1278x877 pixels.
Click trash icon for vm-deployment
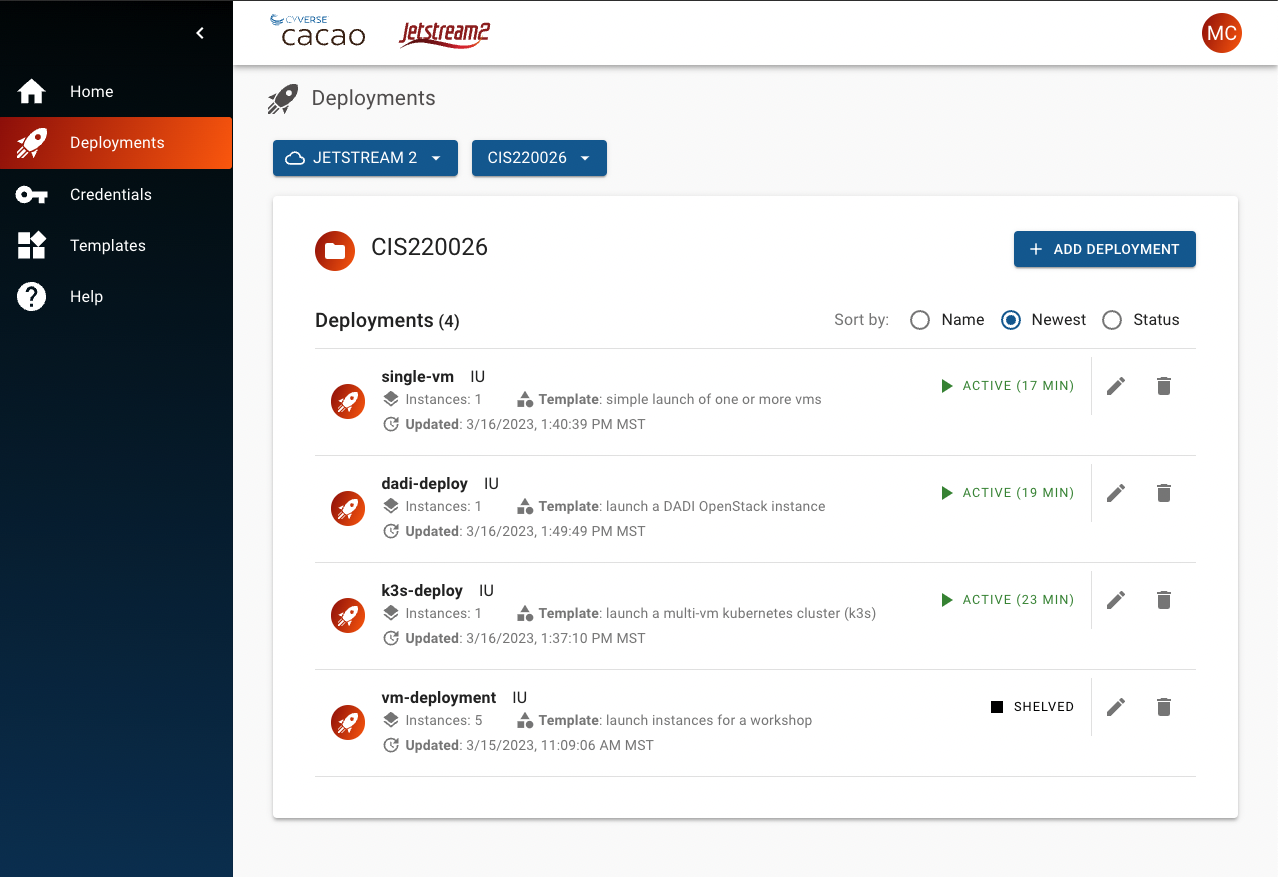1163,707
